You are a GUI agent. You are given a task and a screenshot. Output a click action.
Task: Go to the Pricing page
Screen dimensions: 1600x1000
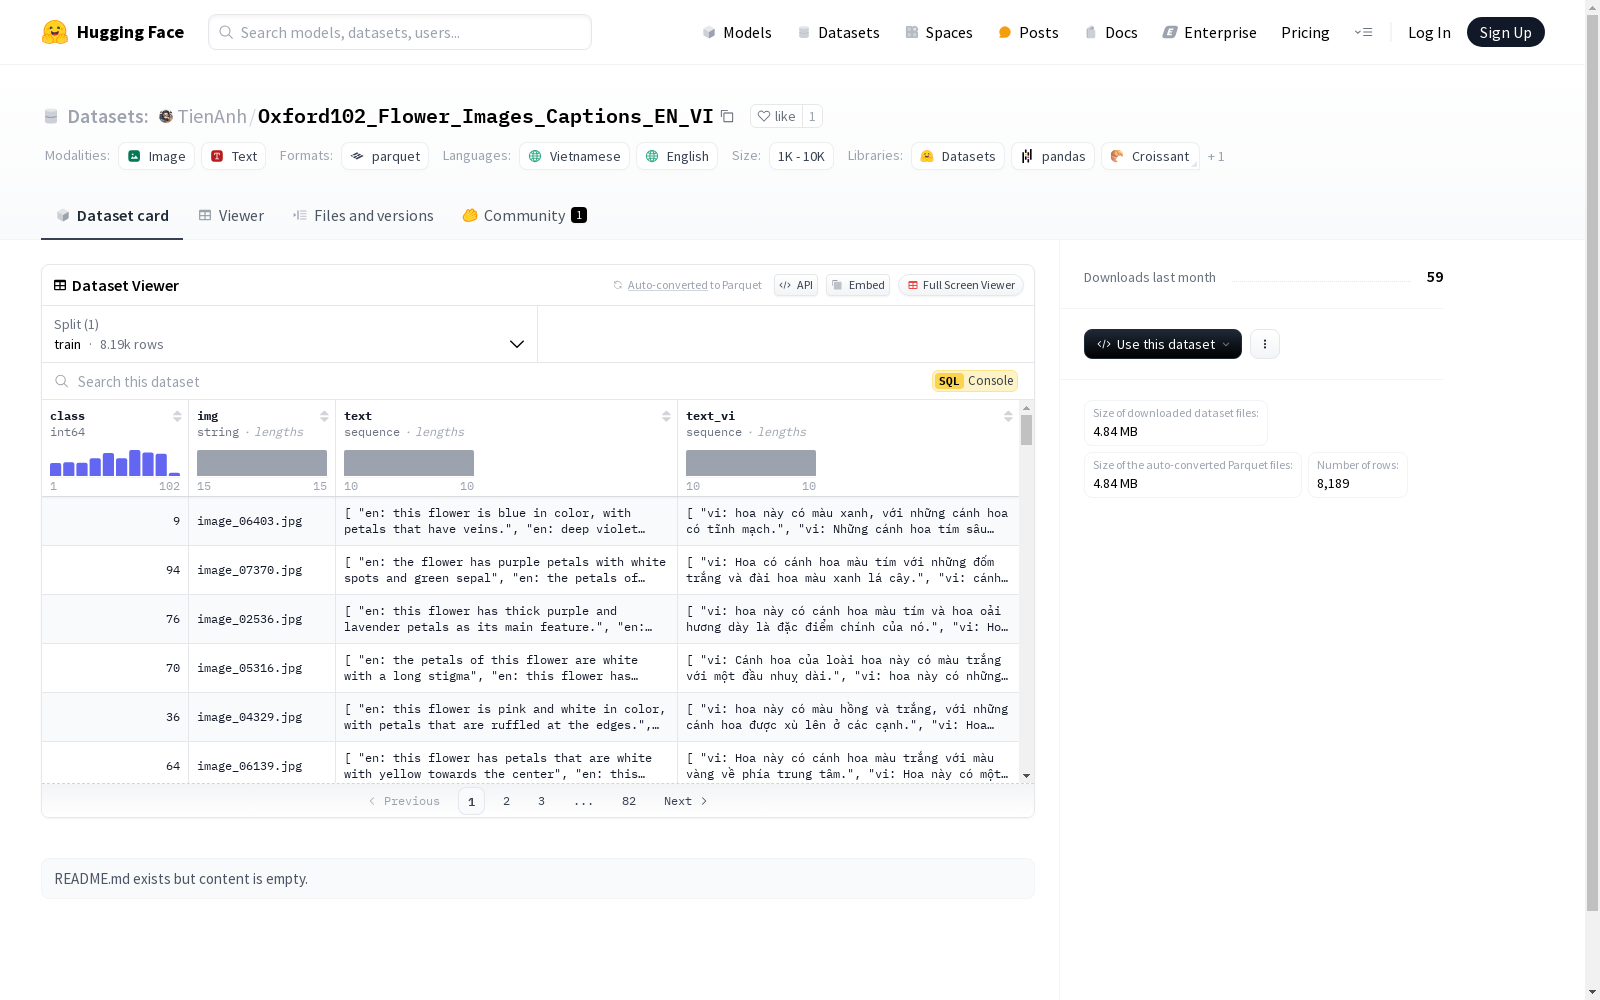click(1305, 32)
